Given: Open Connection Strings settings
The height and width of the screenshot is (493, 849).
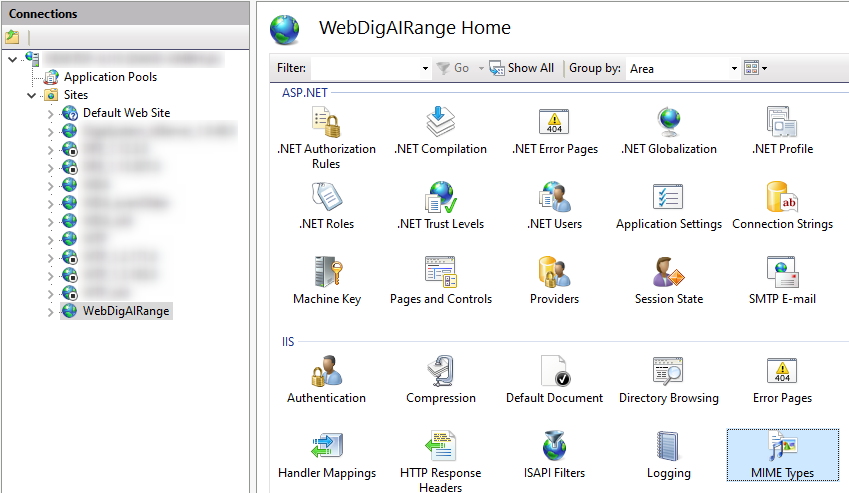Looking at the screenshot, I should [782, 204].
